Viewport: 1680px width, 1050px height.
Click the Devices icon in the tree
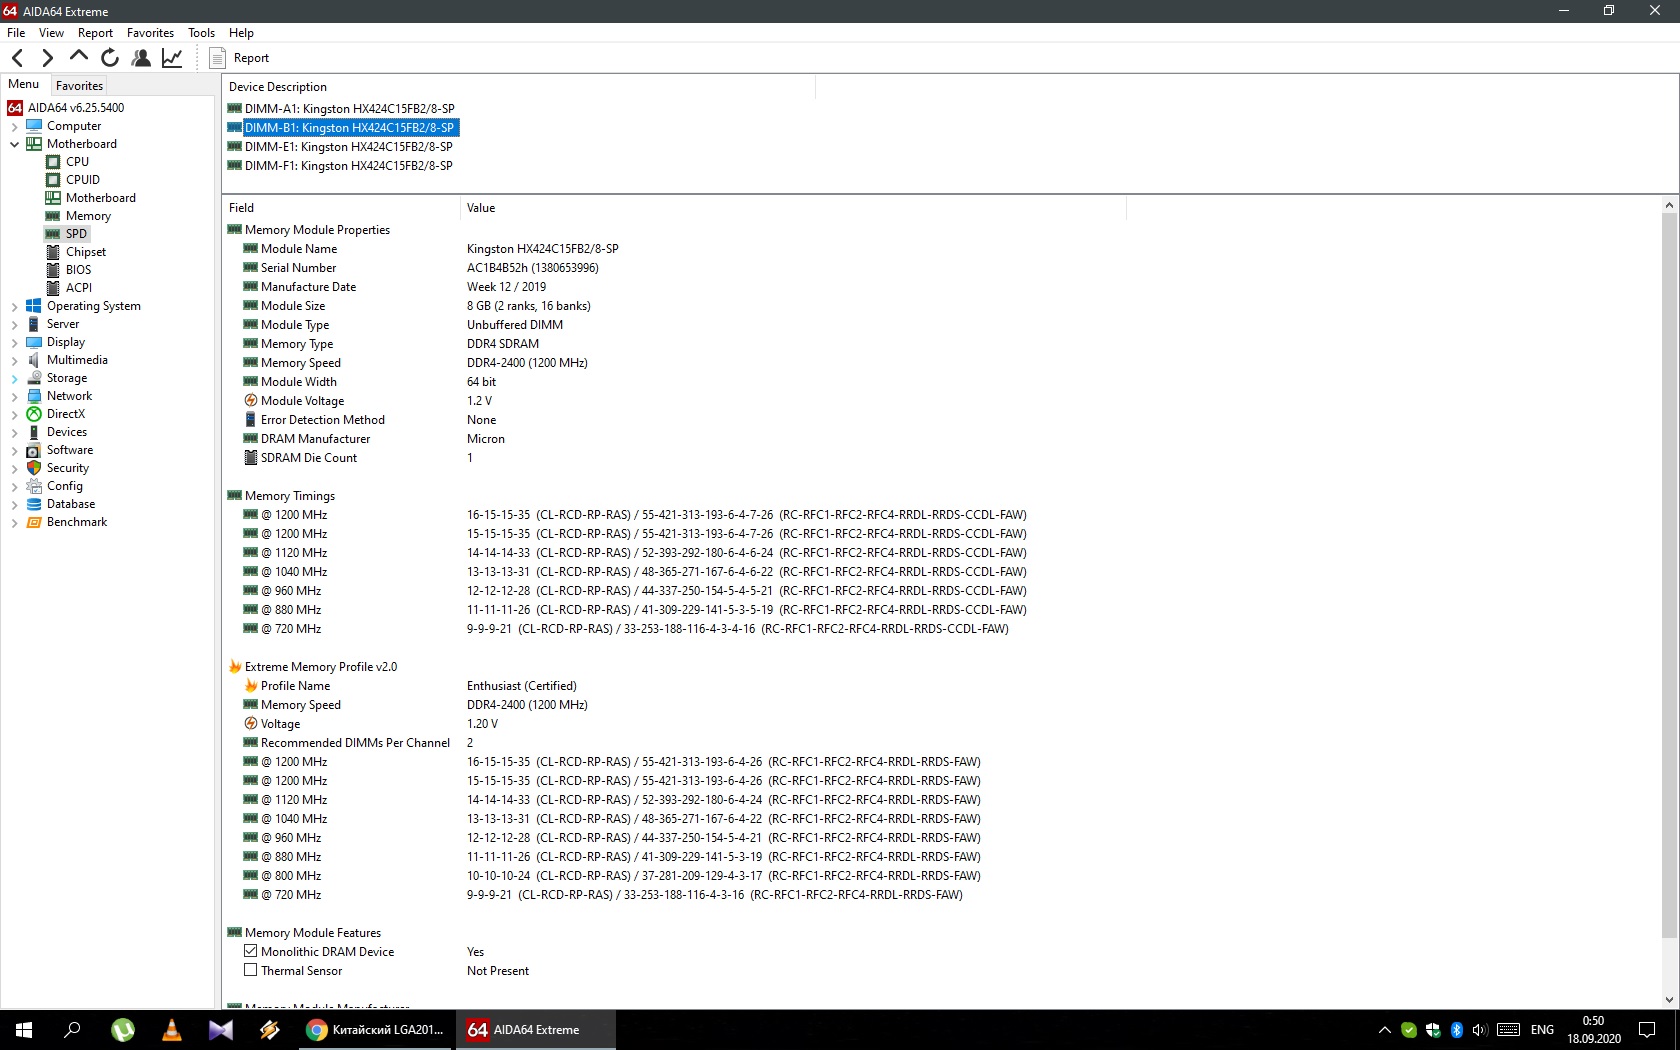pyautogui.click(x=34, y=432)
